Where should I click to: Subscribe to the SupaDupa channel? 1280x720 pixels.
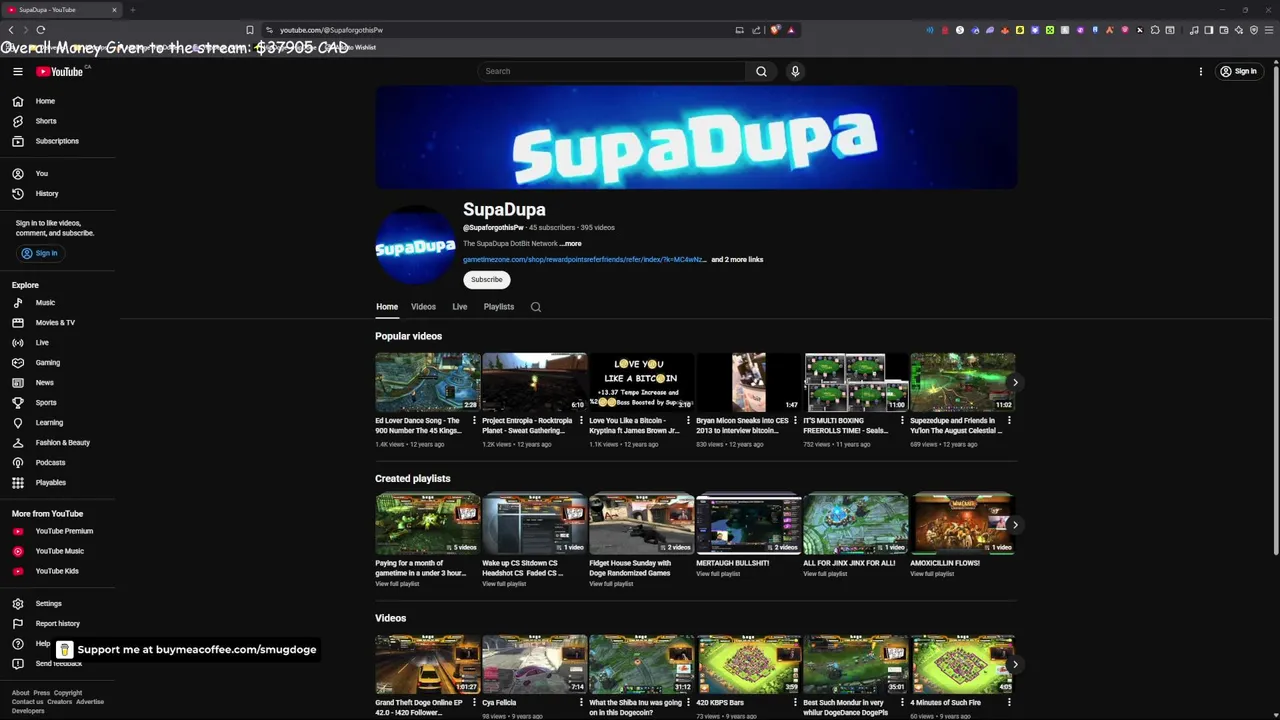click(x=487, y=280)
